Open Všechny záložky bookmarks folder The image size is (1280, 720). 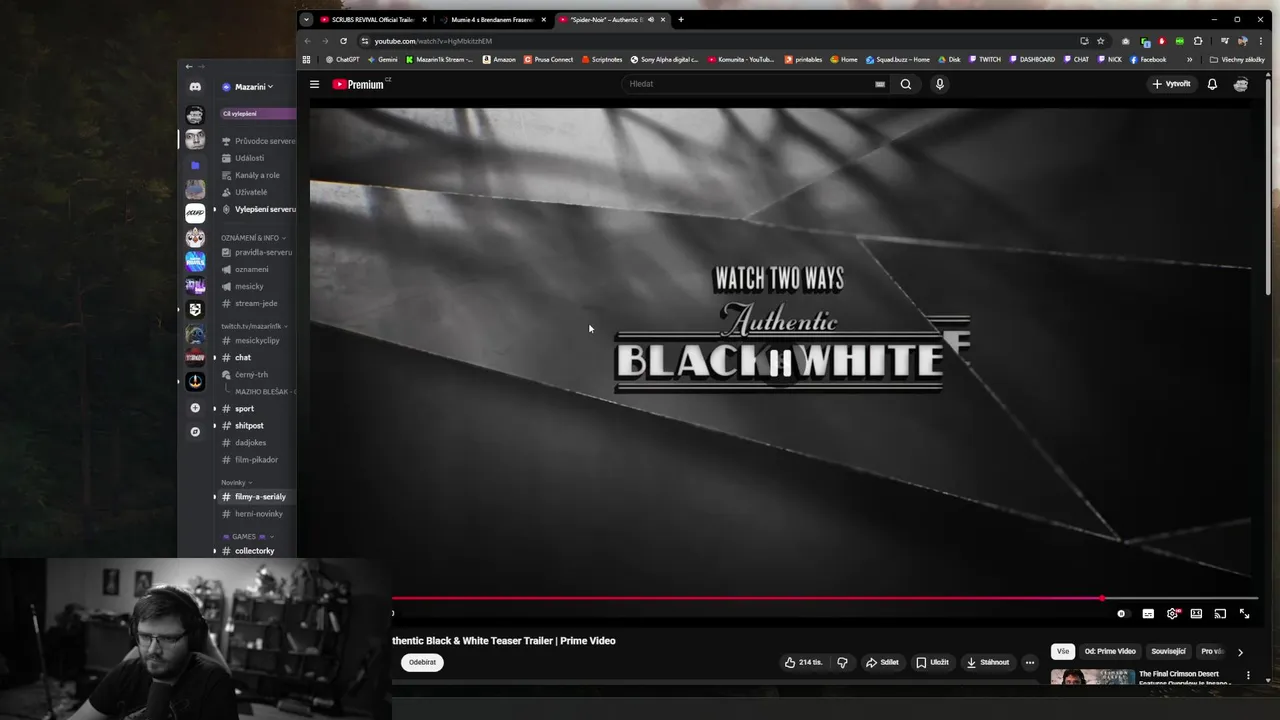1237,59
